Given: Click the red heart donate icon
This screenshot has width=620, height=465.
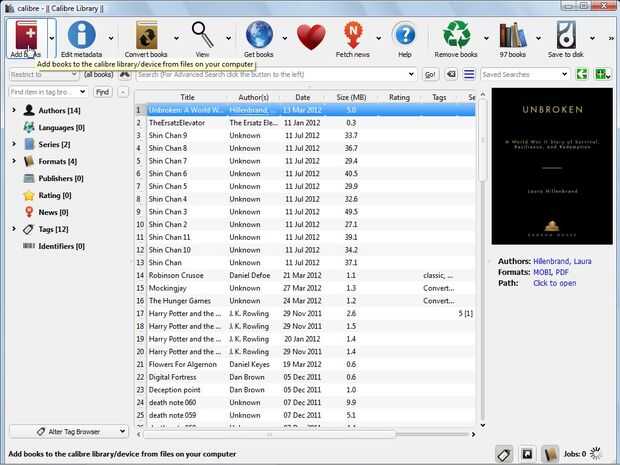Looking at the screenshot, I should click(312, 37).
